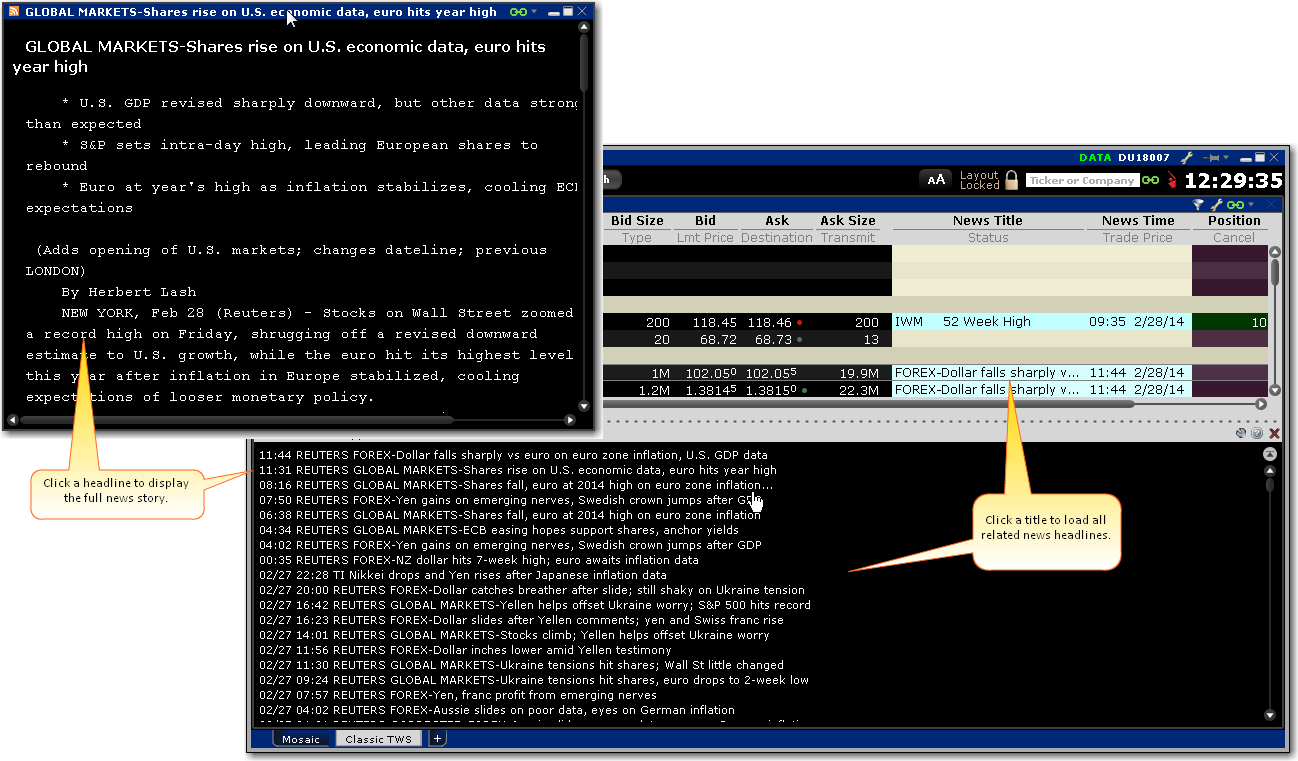This screenshot has height=761, width=1298.
Task: Click the green position cell showing 10
Action: [1230, 322]
